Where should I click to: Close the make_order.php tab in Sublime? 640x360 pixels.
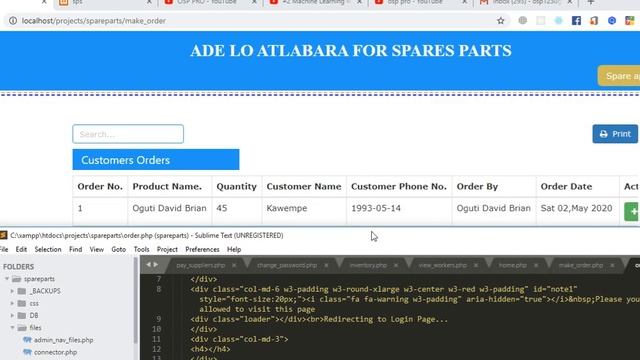[x=612, y=265]
